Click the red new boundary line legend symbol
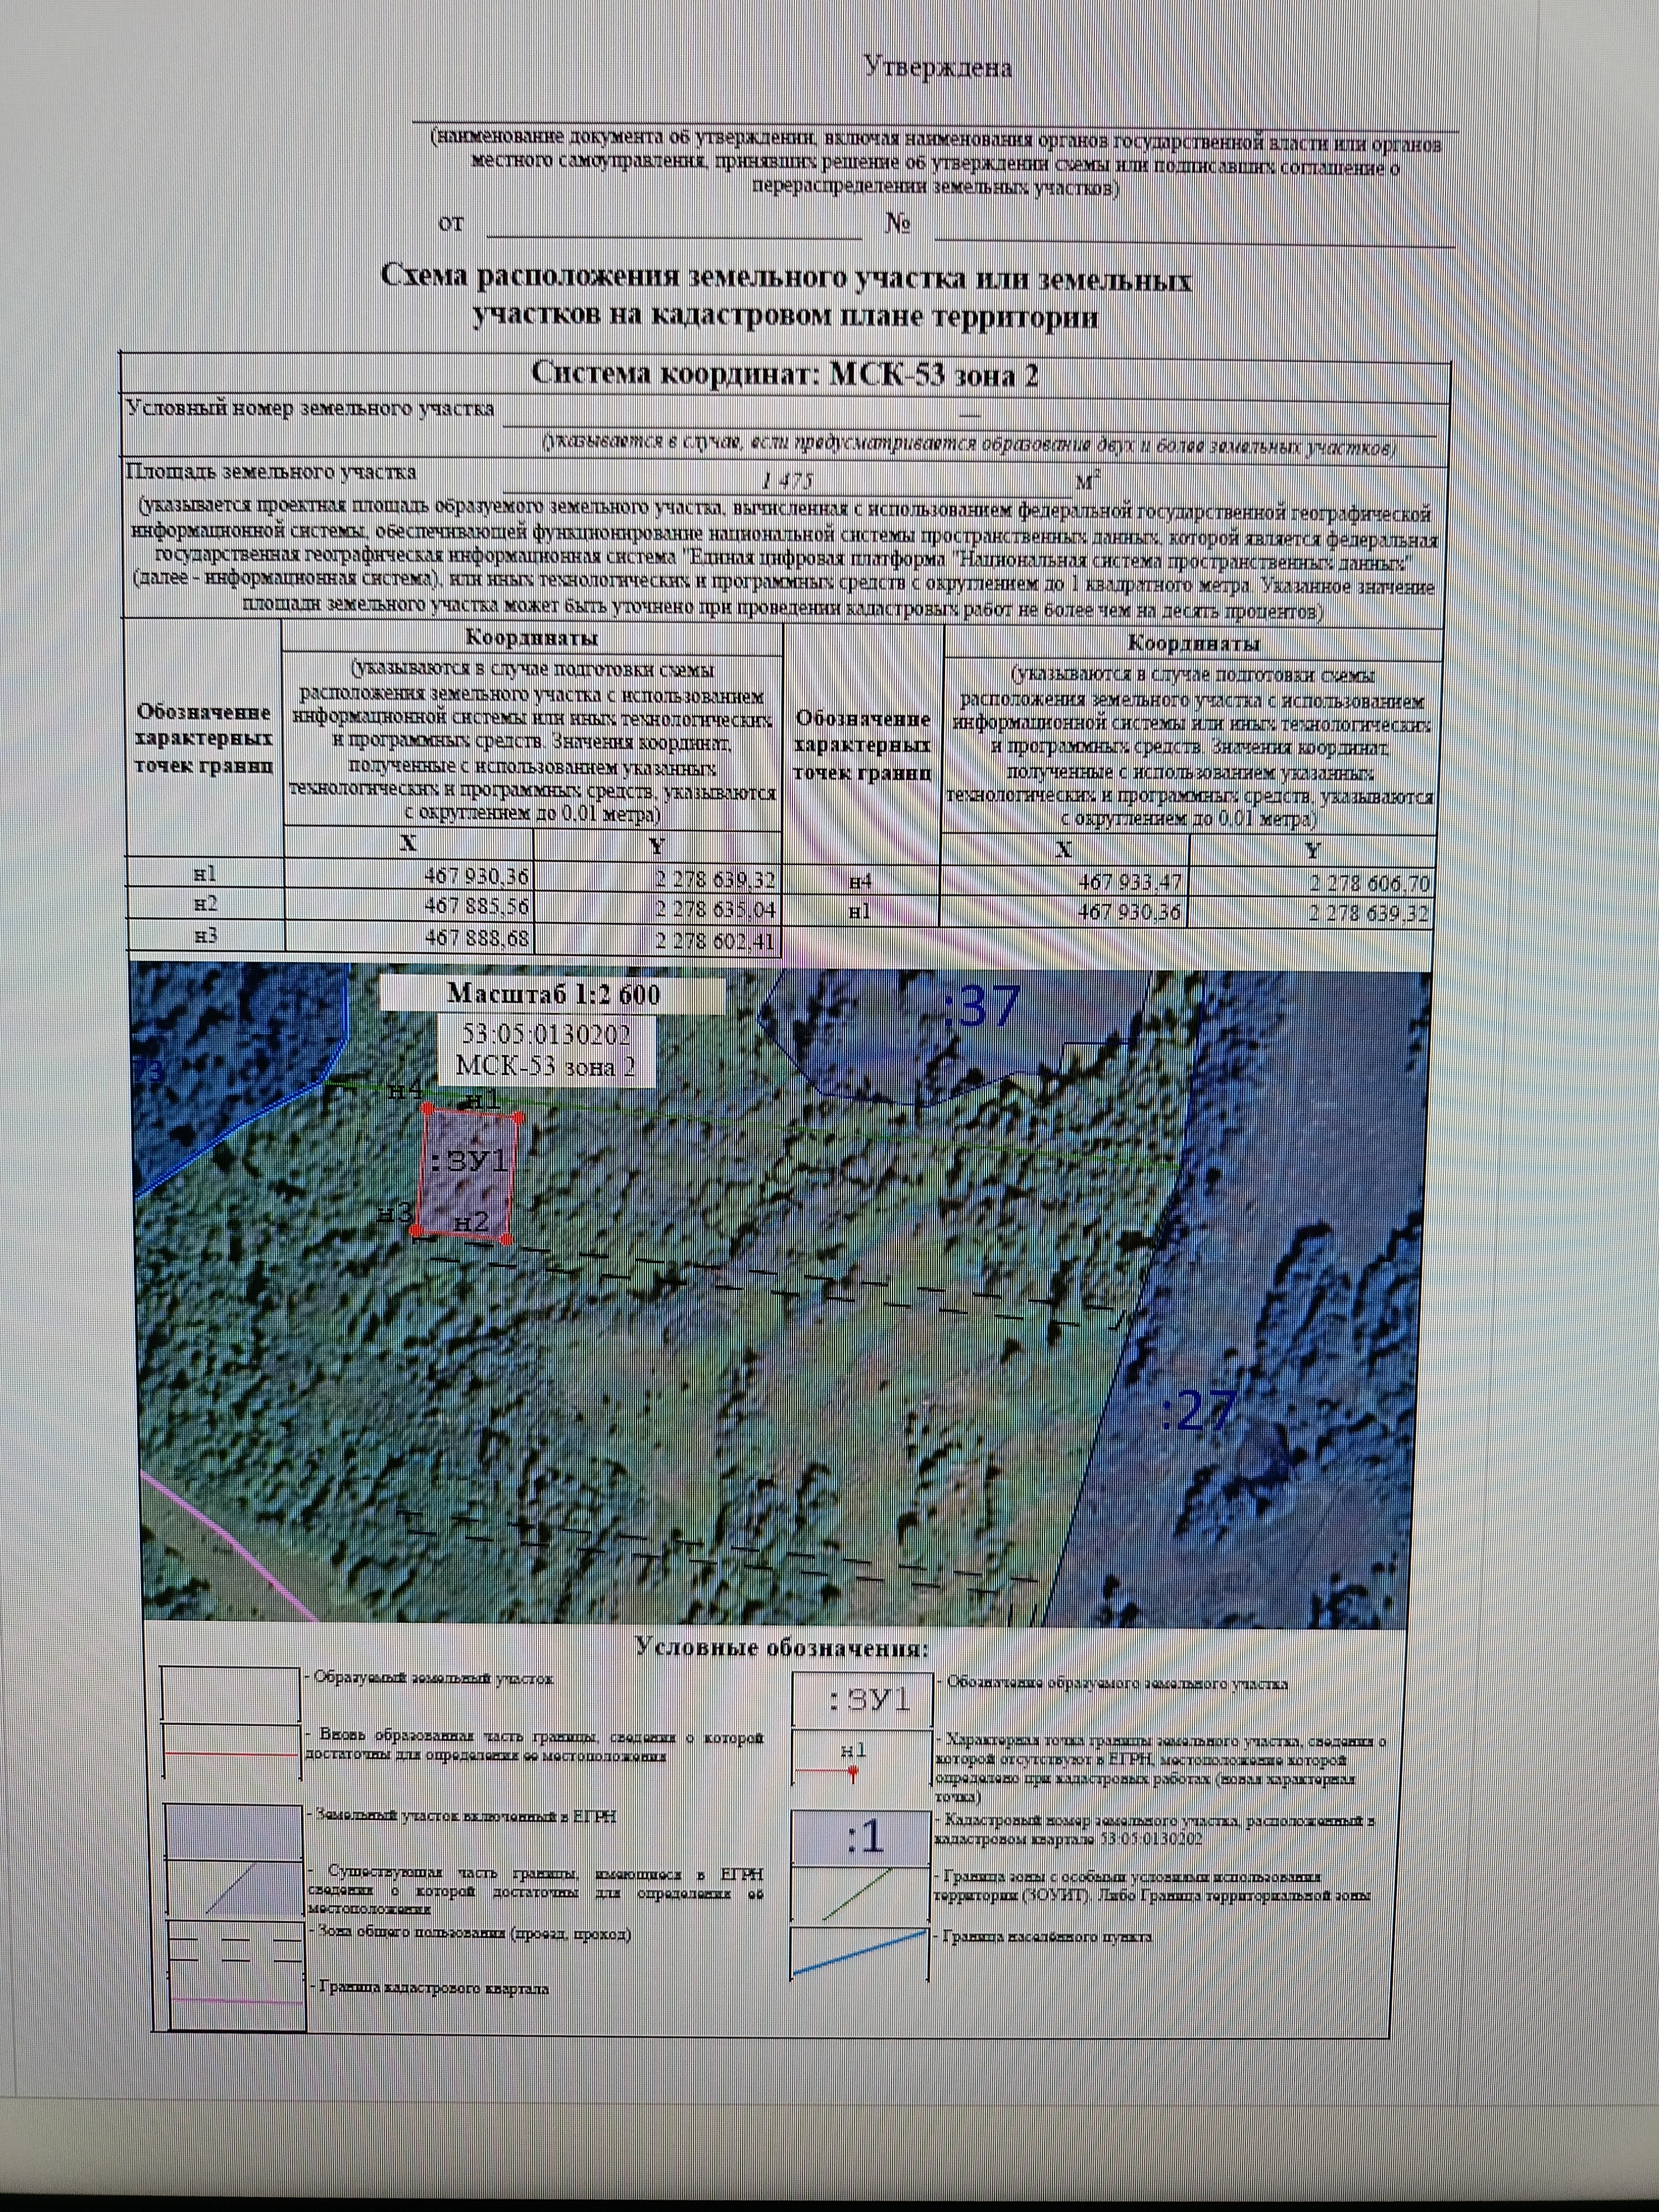The image size is (1659, 2212). (x=232, y=1753)
